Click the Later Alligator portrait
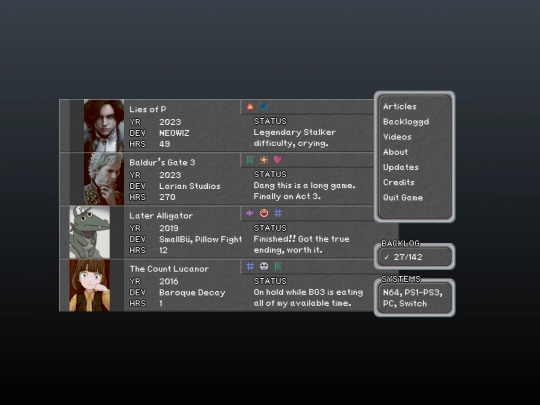Screen dimensions: 540x405 90,232
